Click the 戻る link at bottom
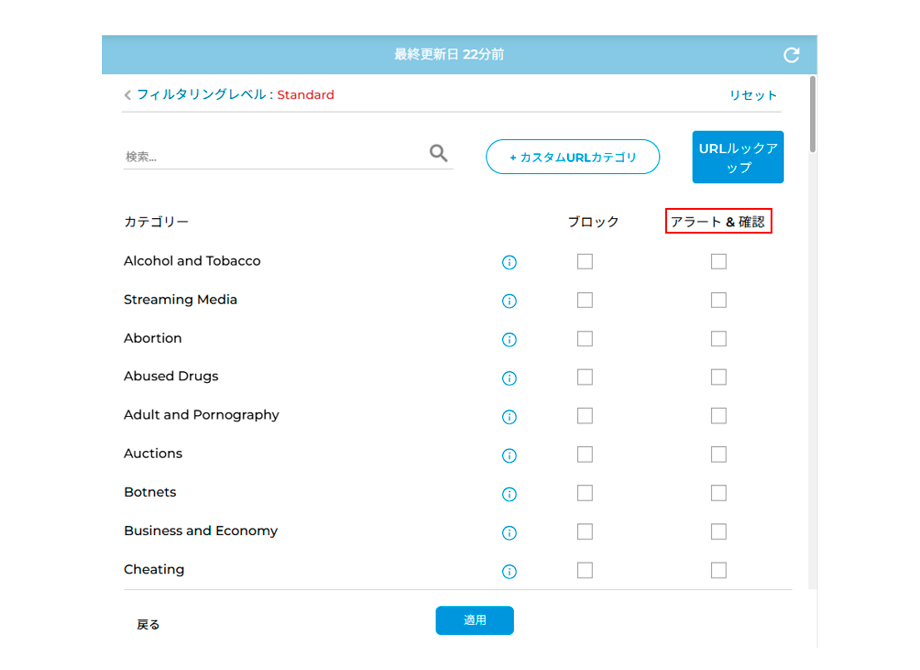This screenshot has width=920, height=670. (148, 625)
